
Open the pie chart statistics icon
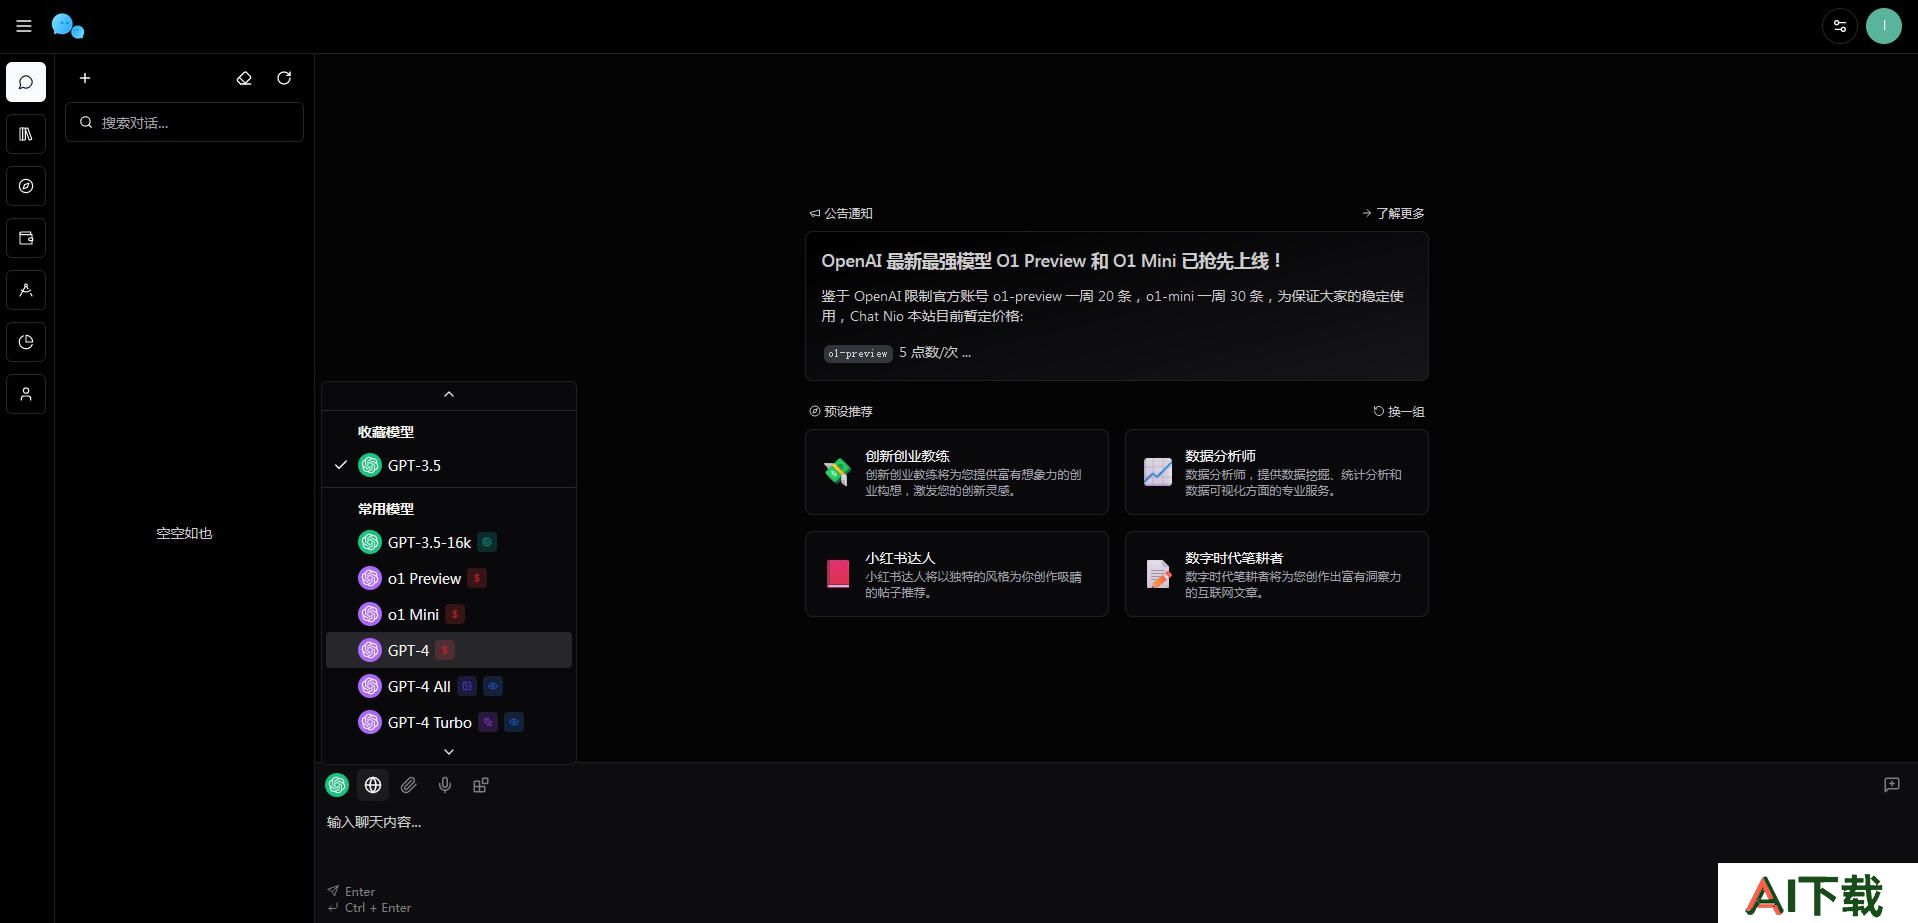point(26,342)
